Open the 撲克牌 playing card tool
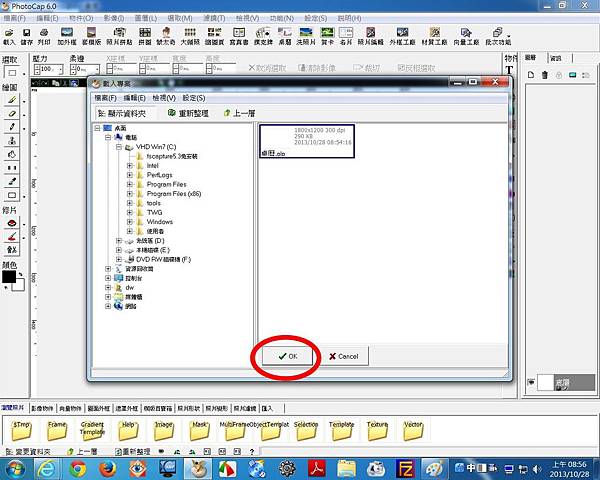Viewport: 600px width, 480px height. 263,36
